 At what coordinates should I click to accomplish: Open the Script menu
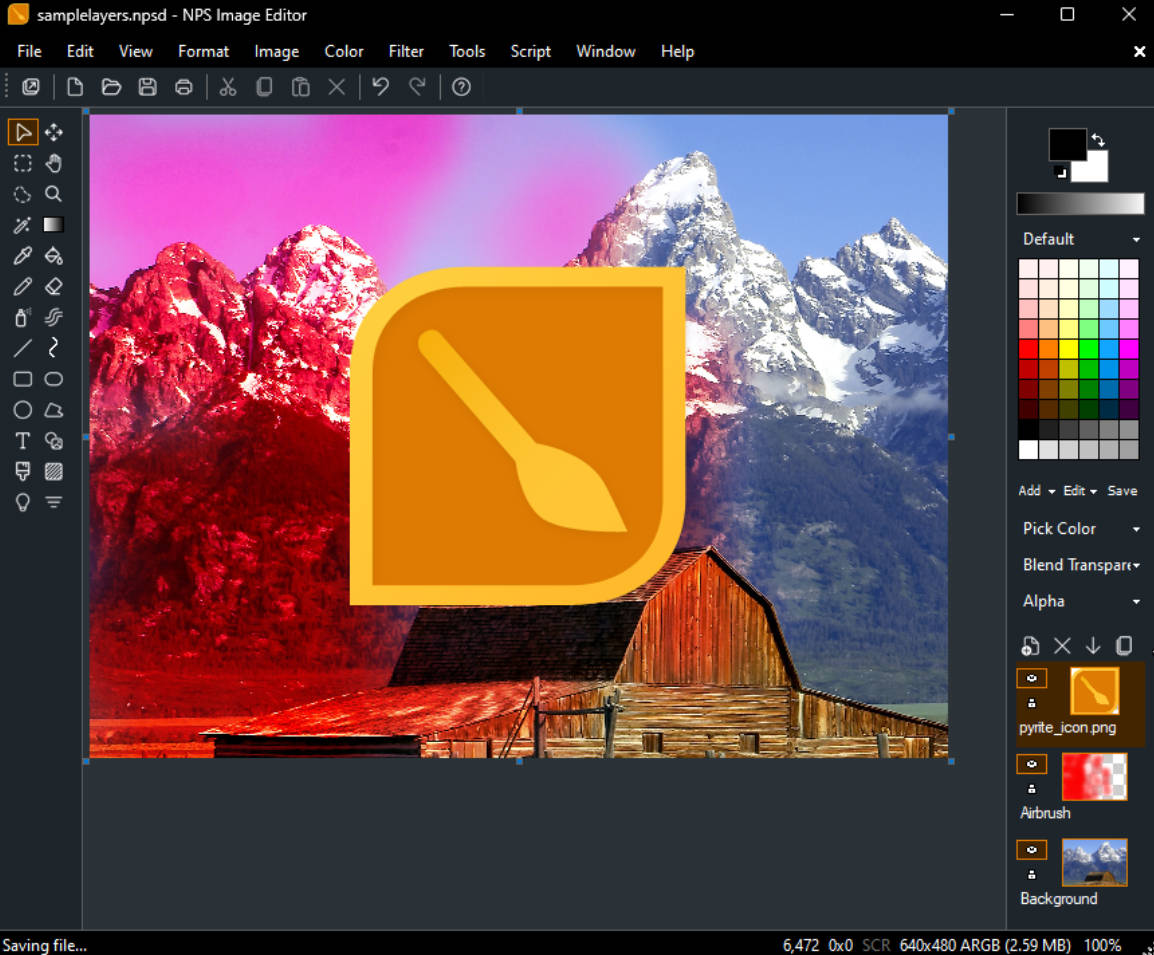531,52
